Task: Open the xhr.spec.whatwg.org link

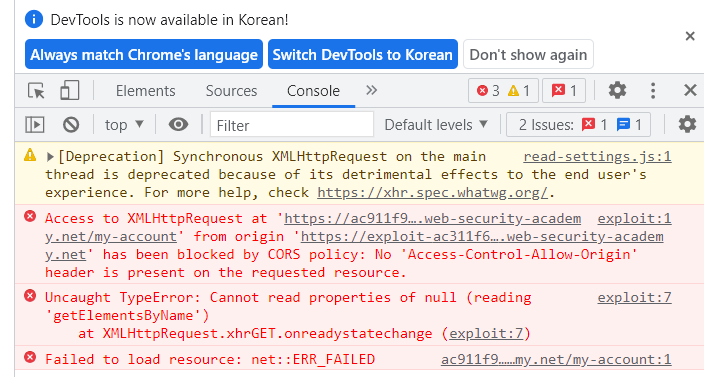Action: point(432,193)
